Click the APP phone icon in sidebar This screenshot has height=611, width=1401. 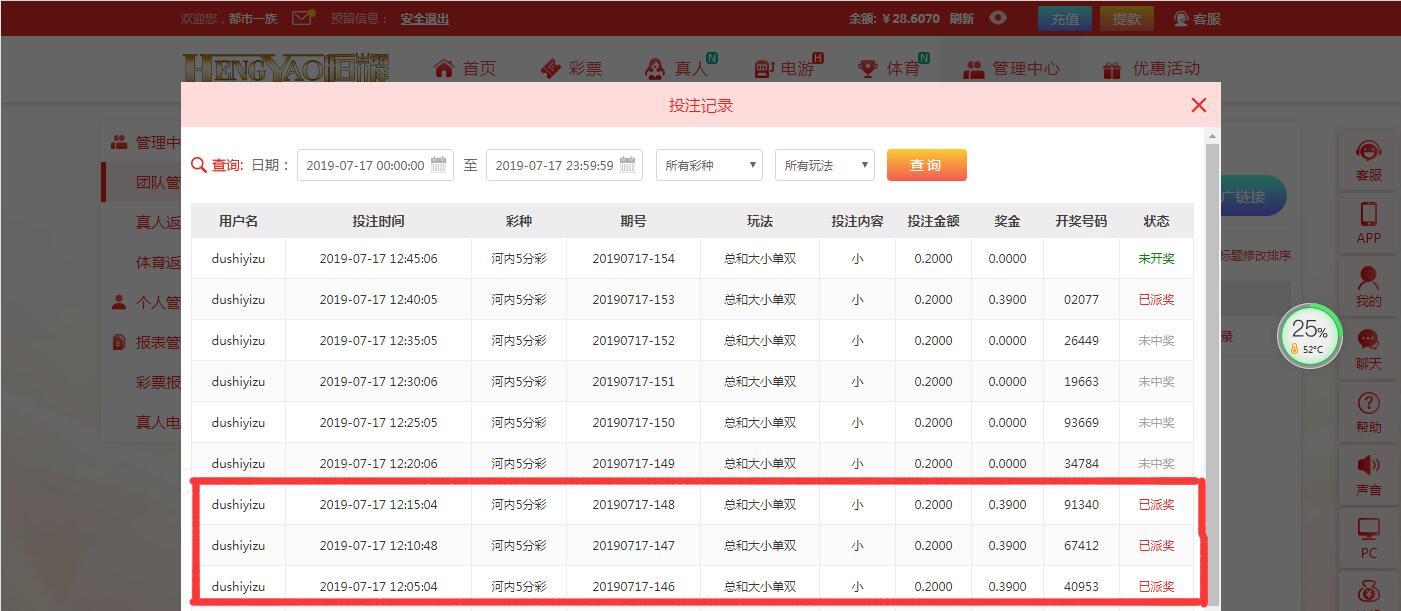[1368, 214]
